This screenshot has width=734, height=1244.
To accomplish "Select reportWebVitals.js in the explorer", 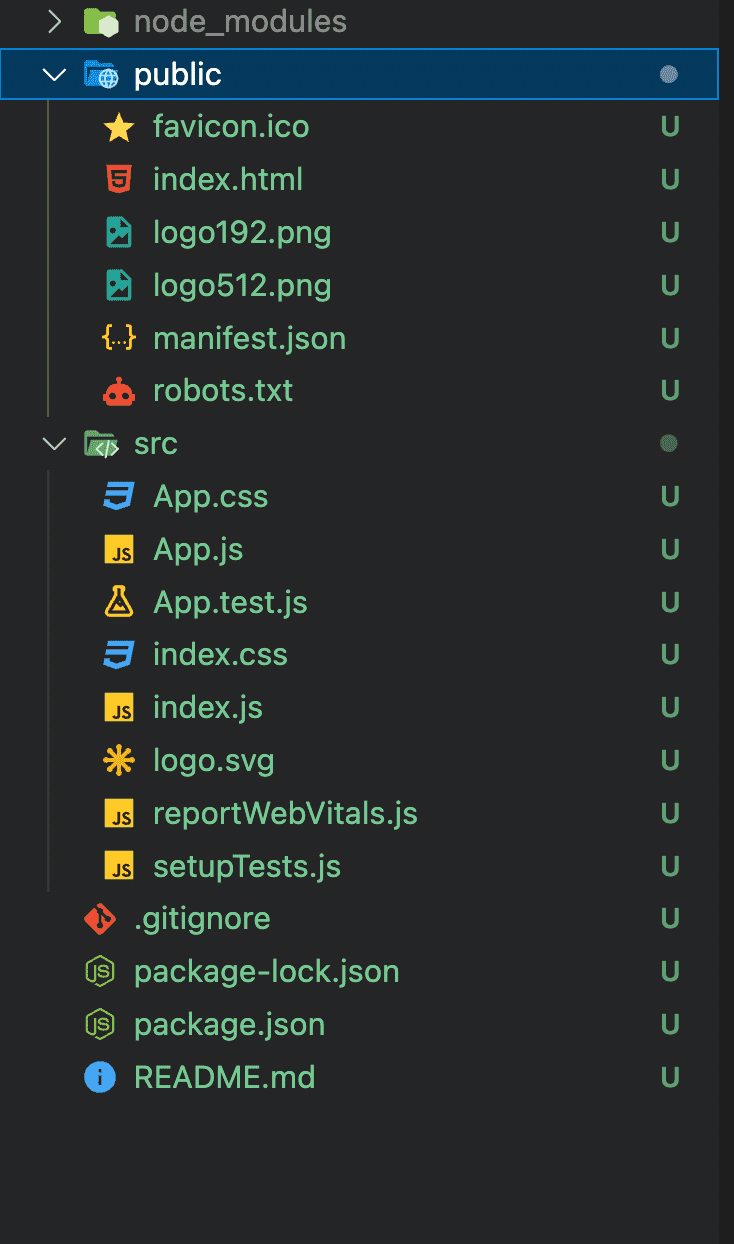I will [285, 814].
